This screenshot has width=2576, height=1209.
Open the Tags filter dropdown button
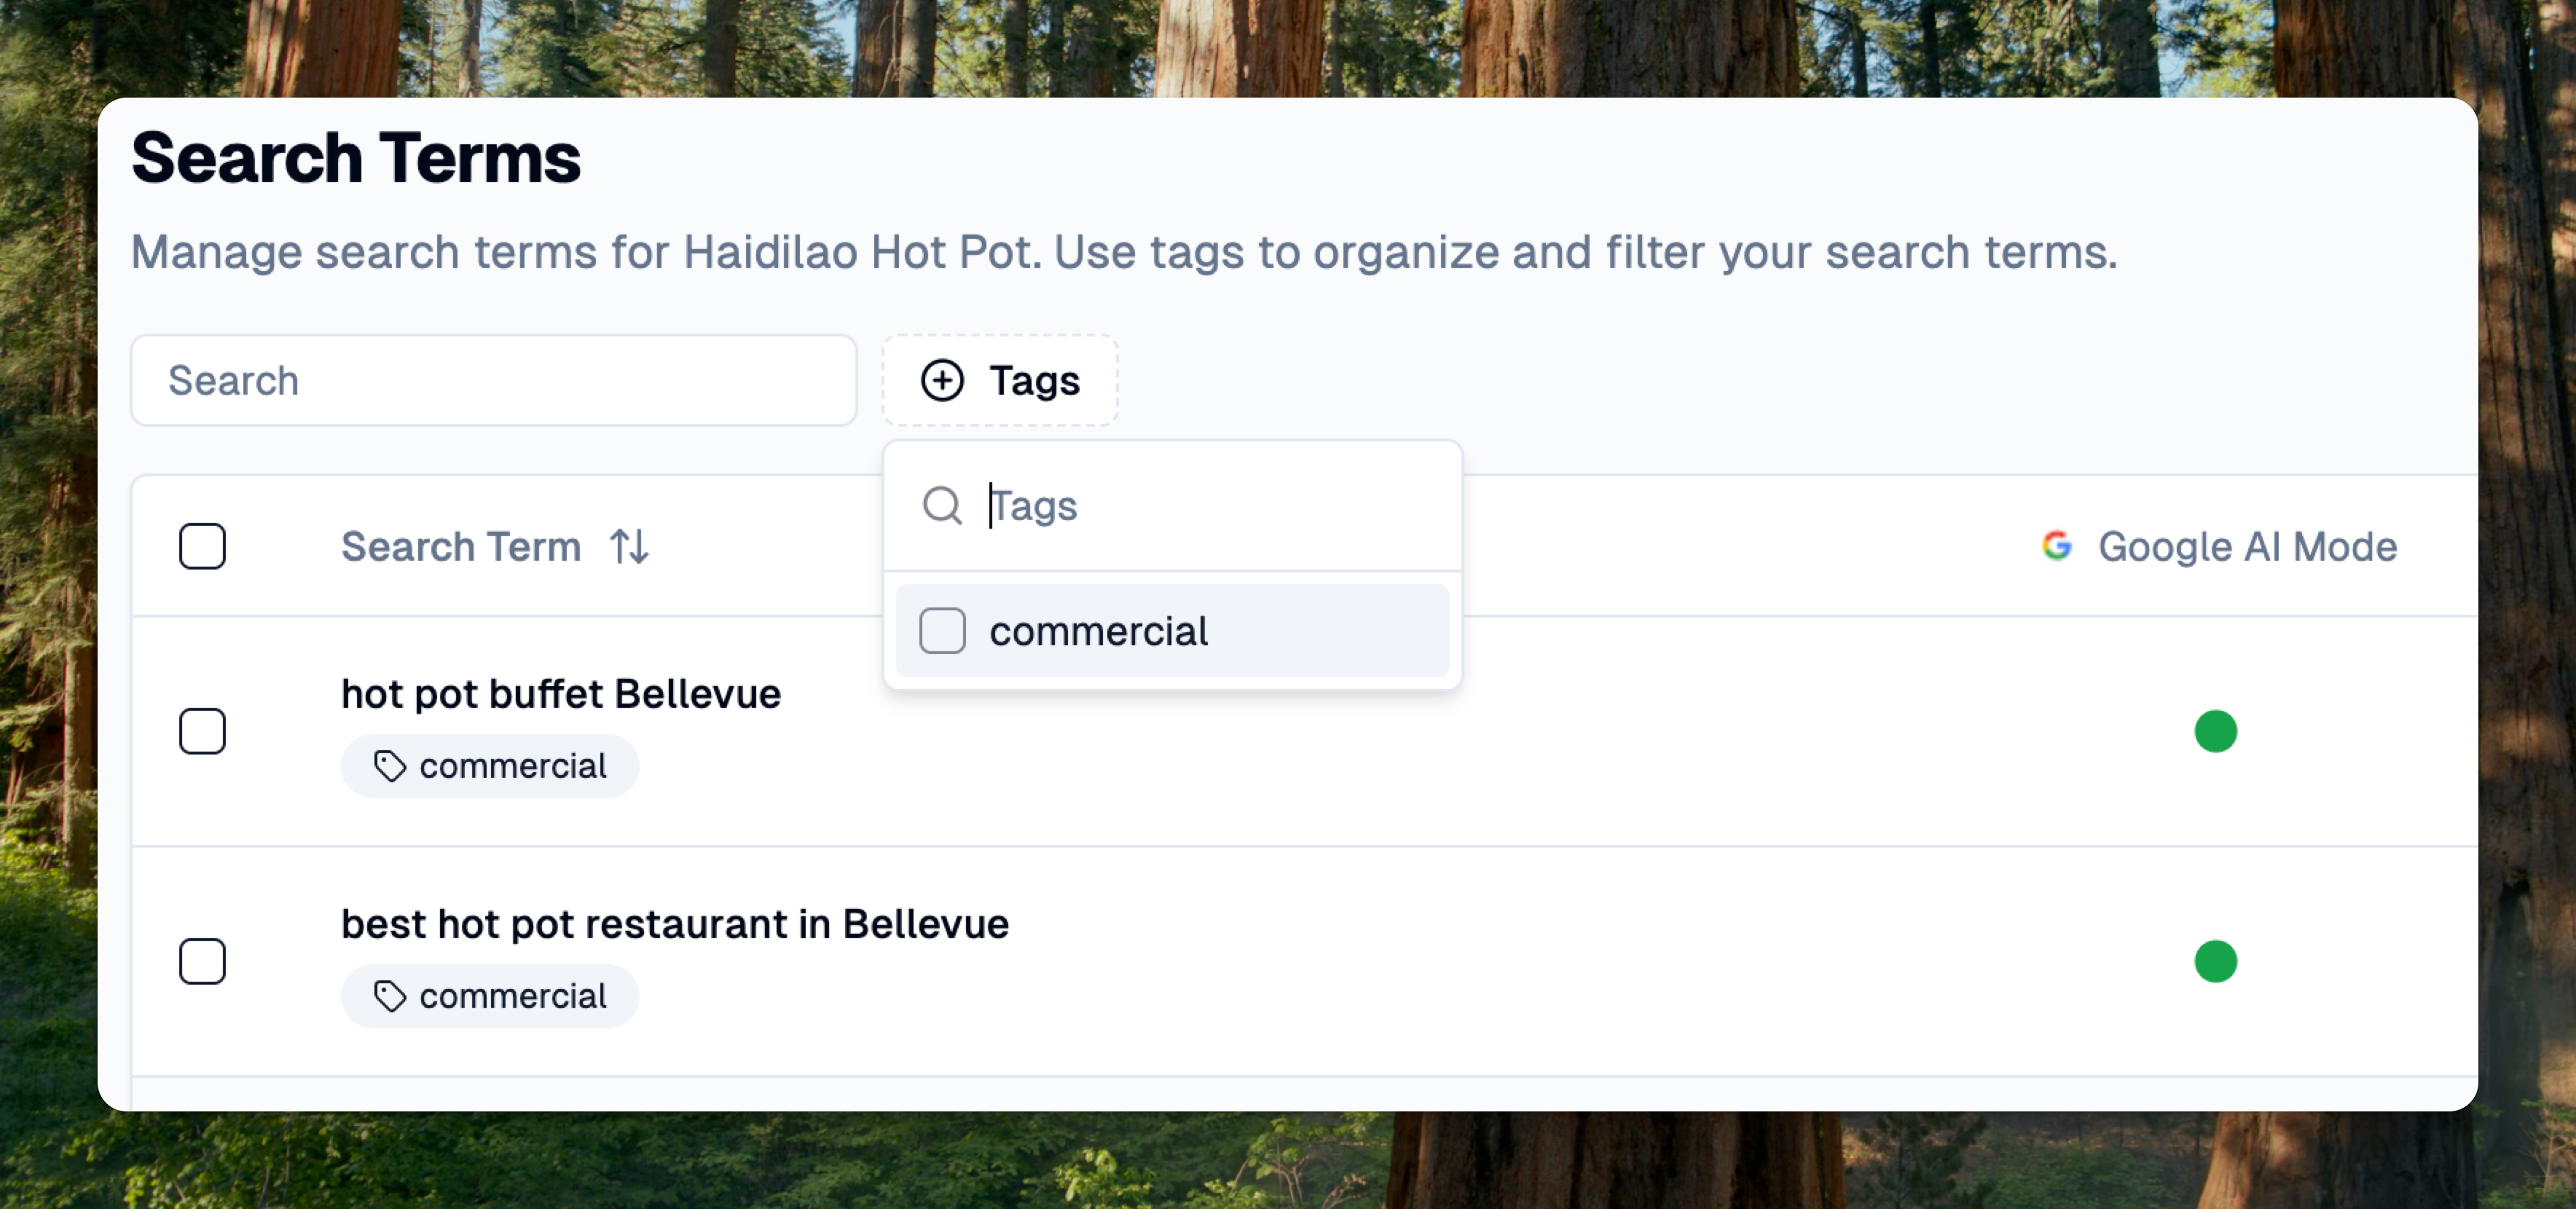[x=1000, y=380]
